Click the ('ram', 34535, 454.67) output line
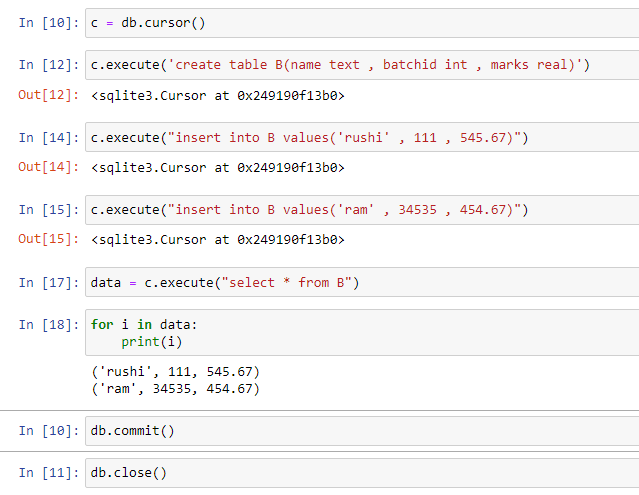 (175, 389)
